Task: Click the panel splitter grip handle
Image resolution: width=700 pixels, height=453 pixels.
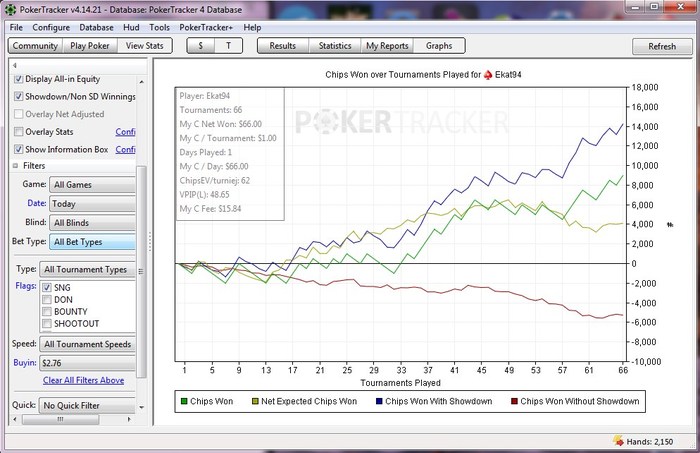Action: [x=150, y=241]
